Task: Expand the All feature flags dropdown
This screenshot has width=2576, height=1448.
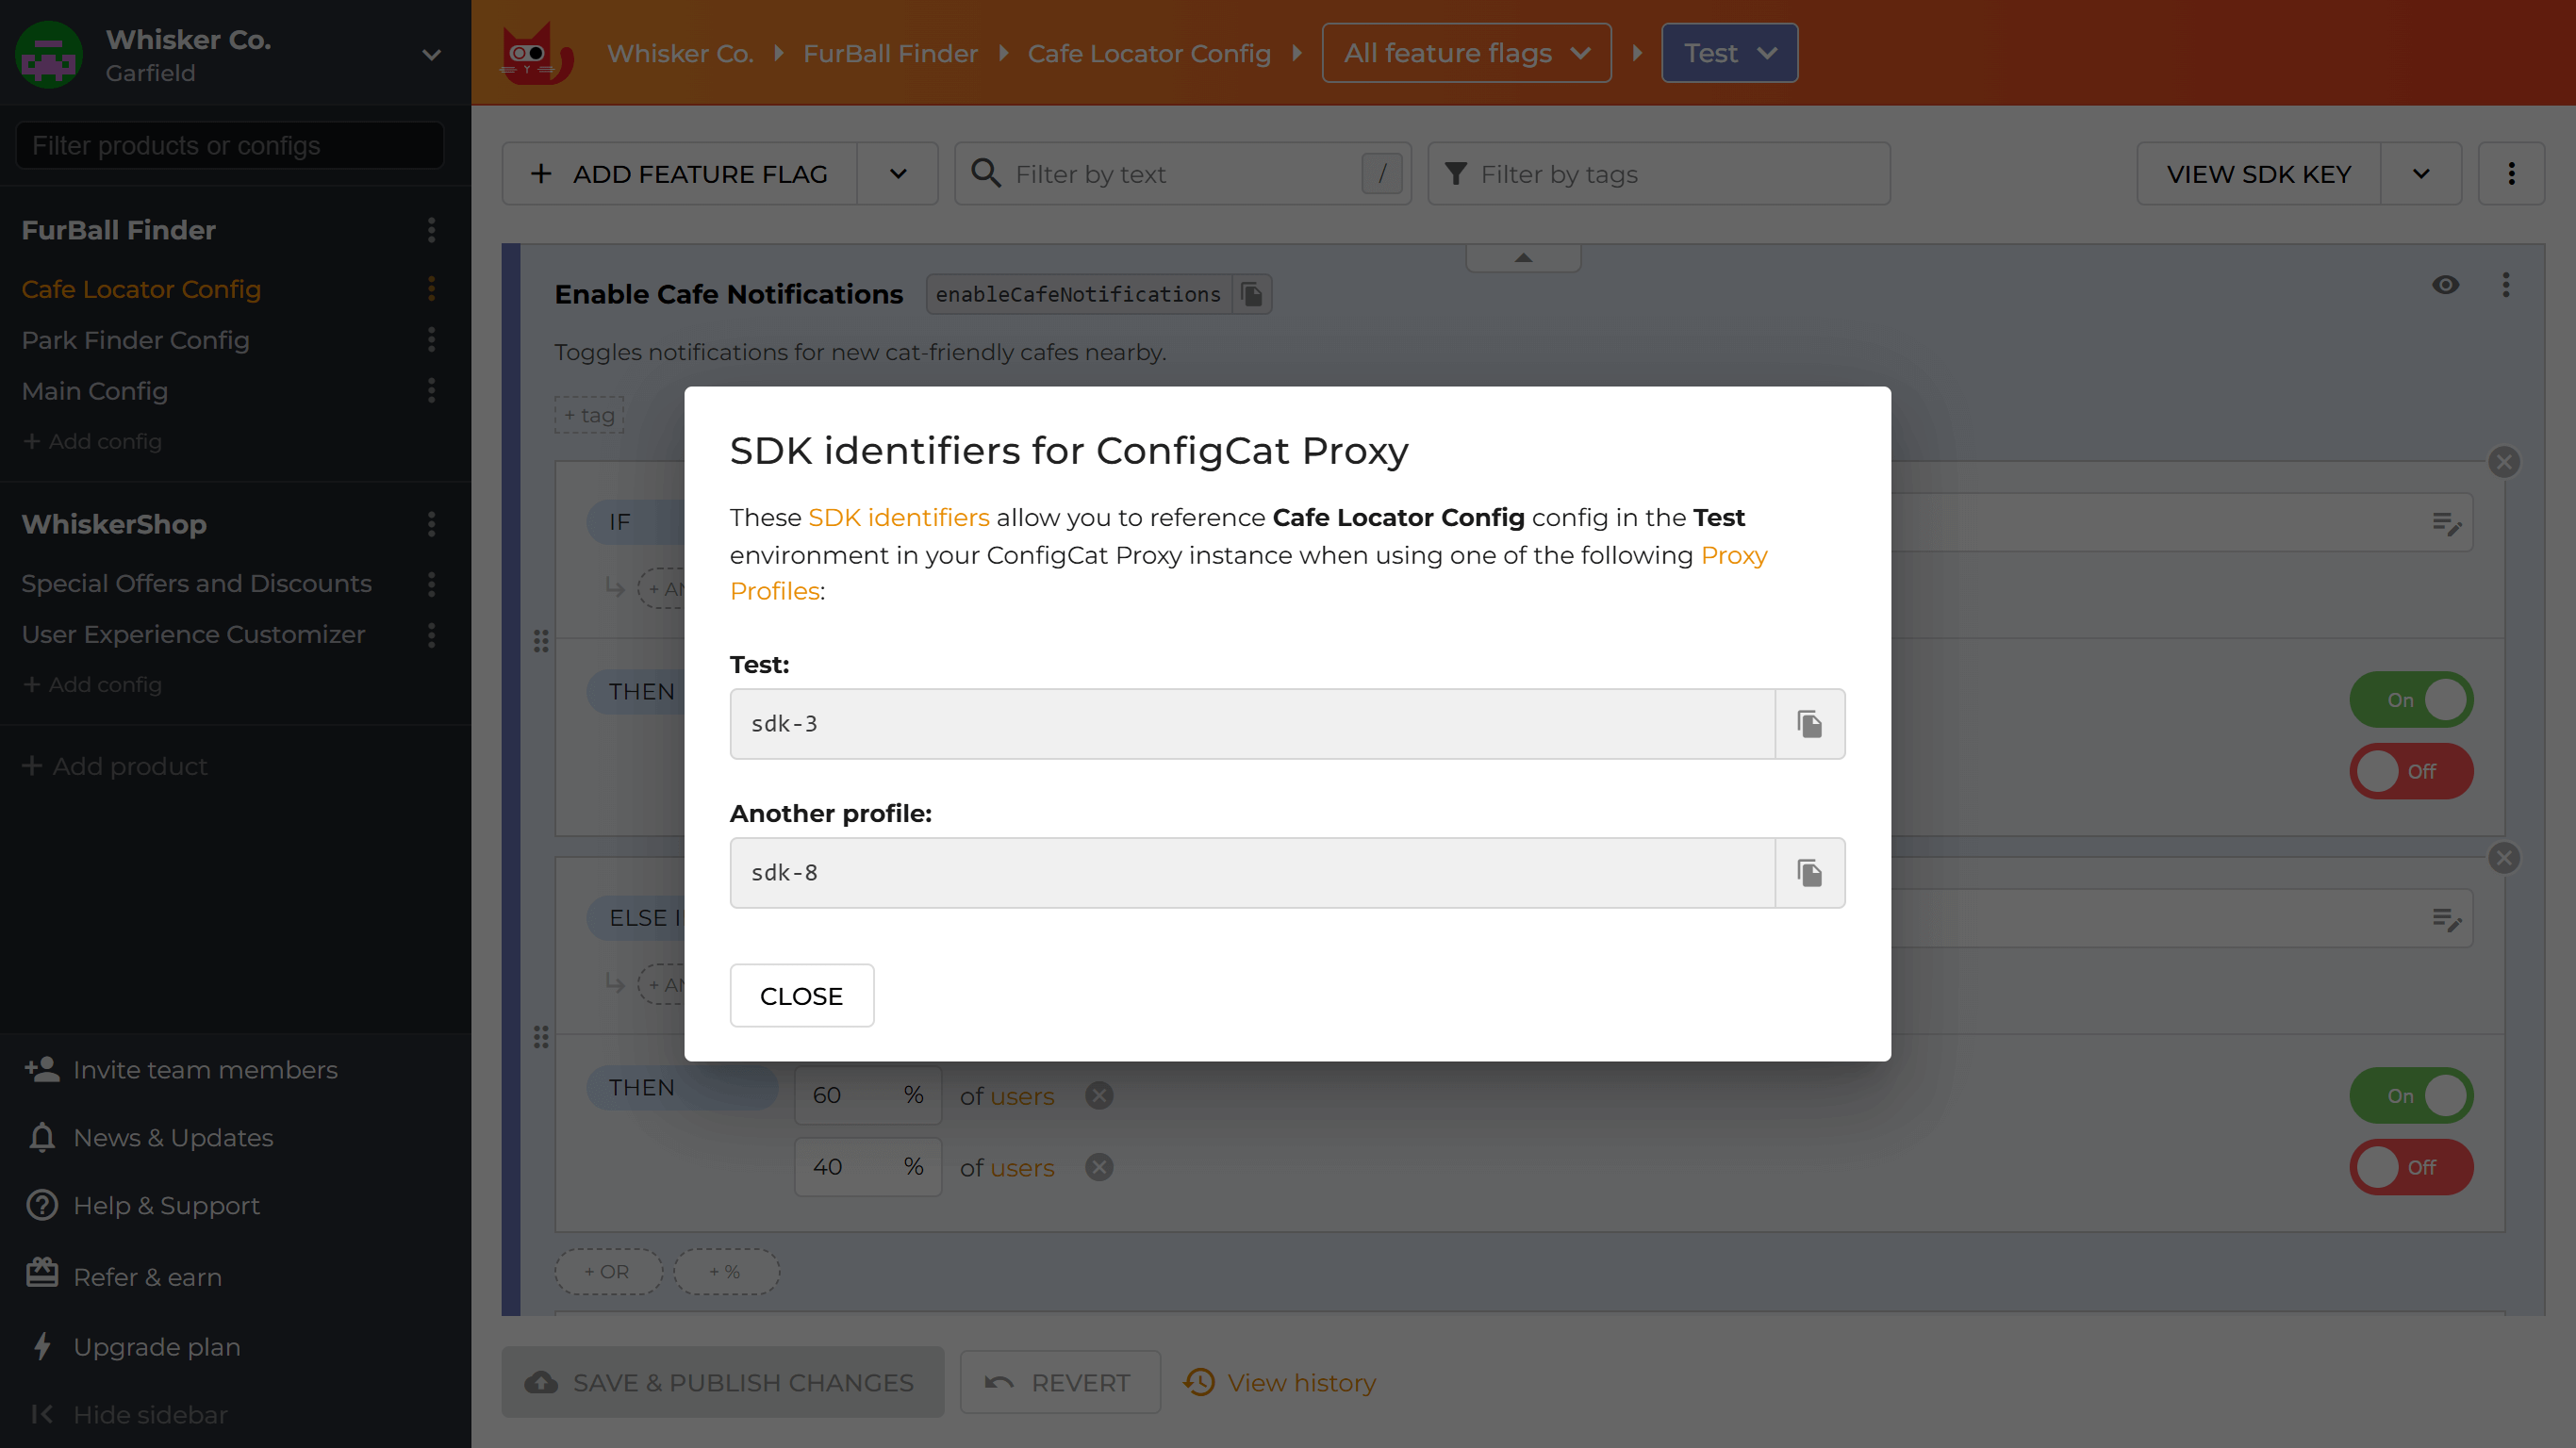Action: [x=1464, y=52]
